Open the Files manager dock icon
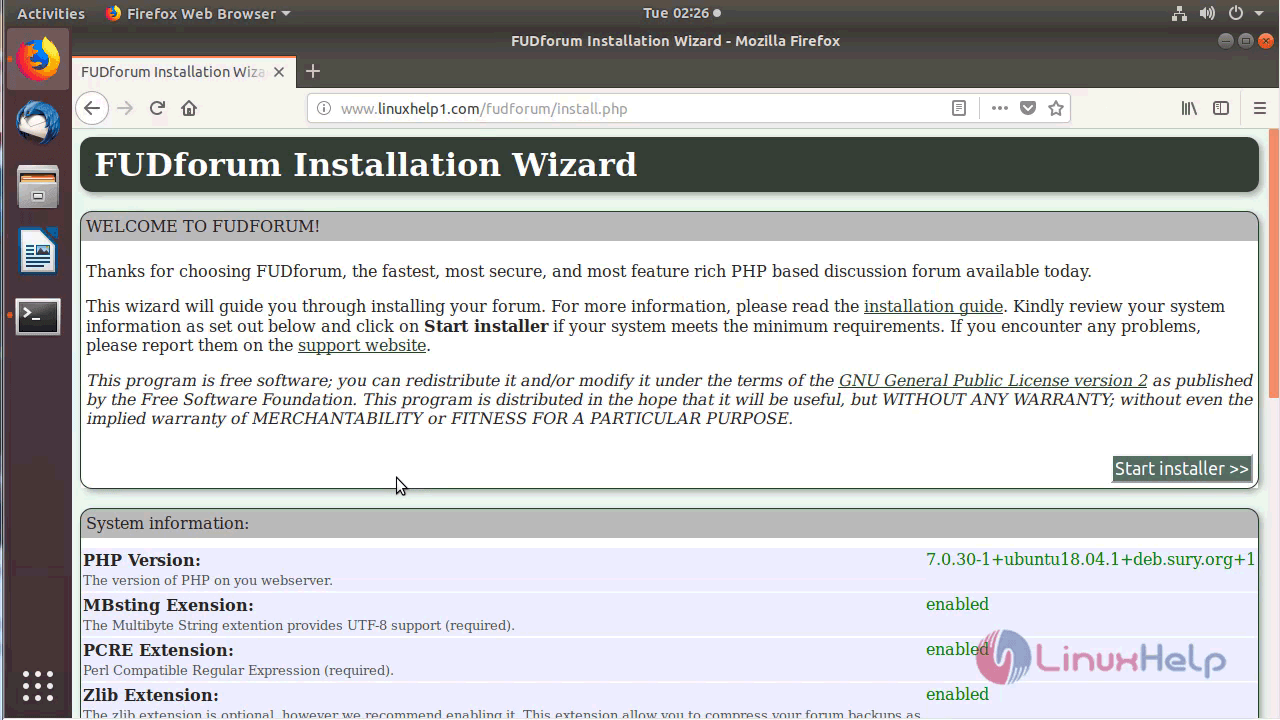The image size is (1280, 720). point(38,187)
